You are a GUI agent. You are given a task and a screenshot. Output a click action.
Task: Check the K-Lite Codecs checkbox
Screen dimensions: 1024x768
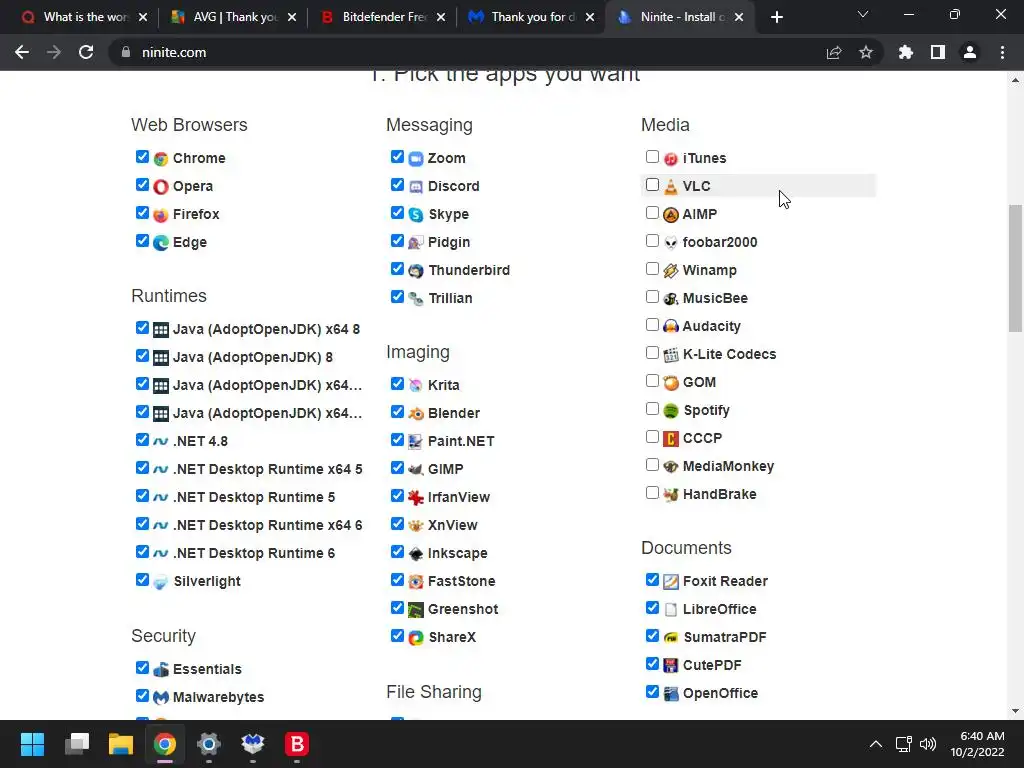pyautogui.click(x=652, y=353)
